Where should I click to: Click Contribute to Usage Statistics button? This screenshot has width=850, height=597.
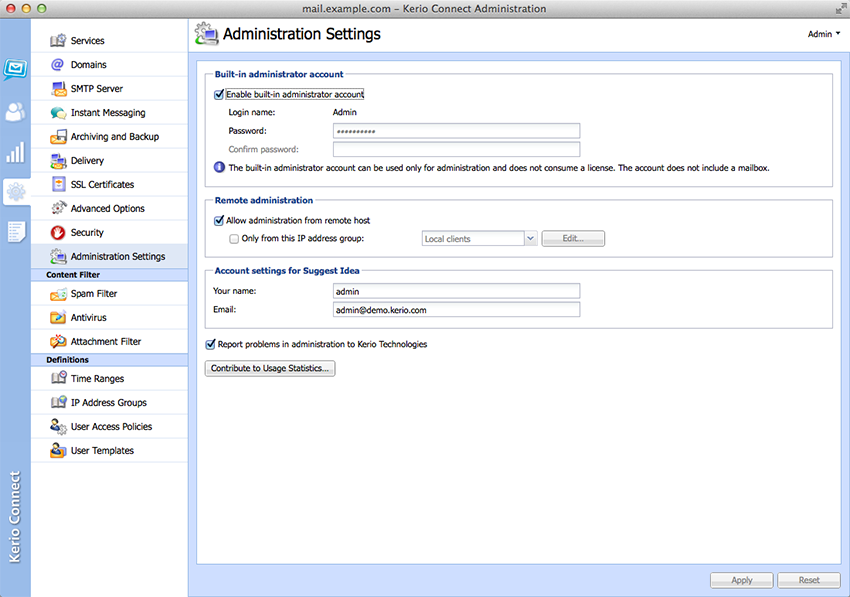(270, 368)
